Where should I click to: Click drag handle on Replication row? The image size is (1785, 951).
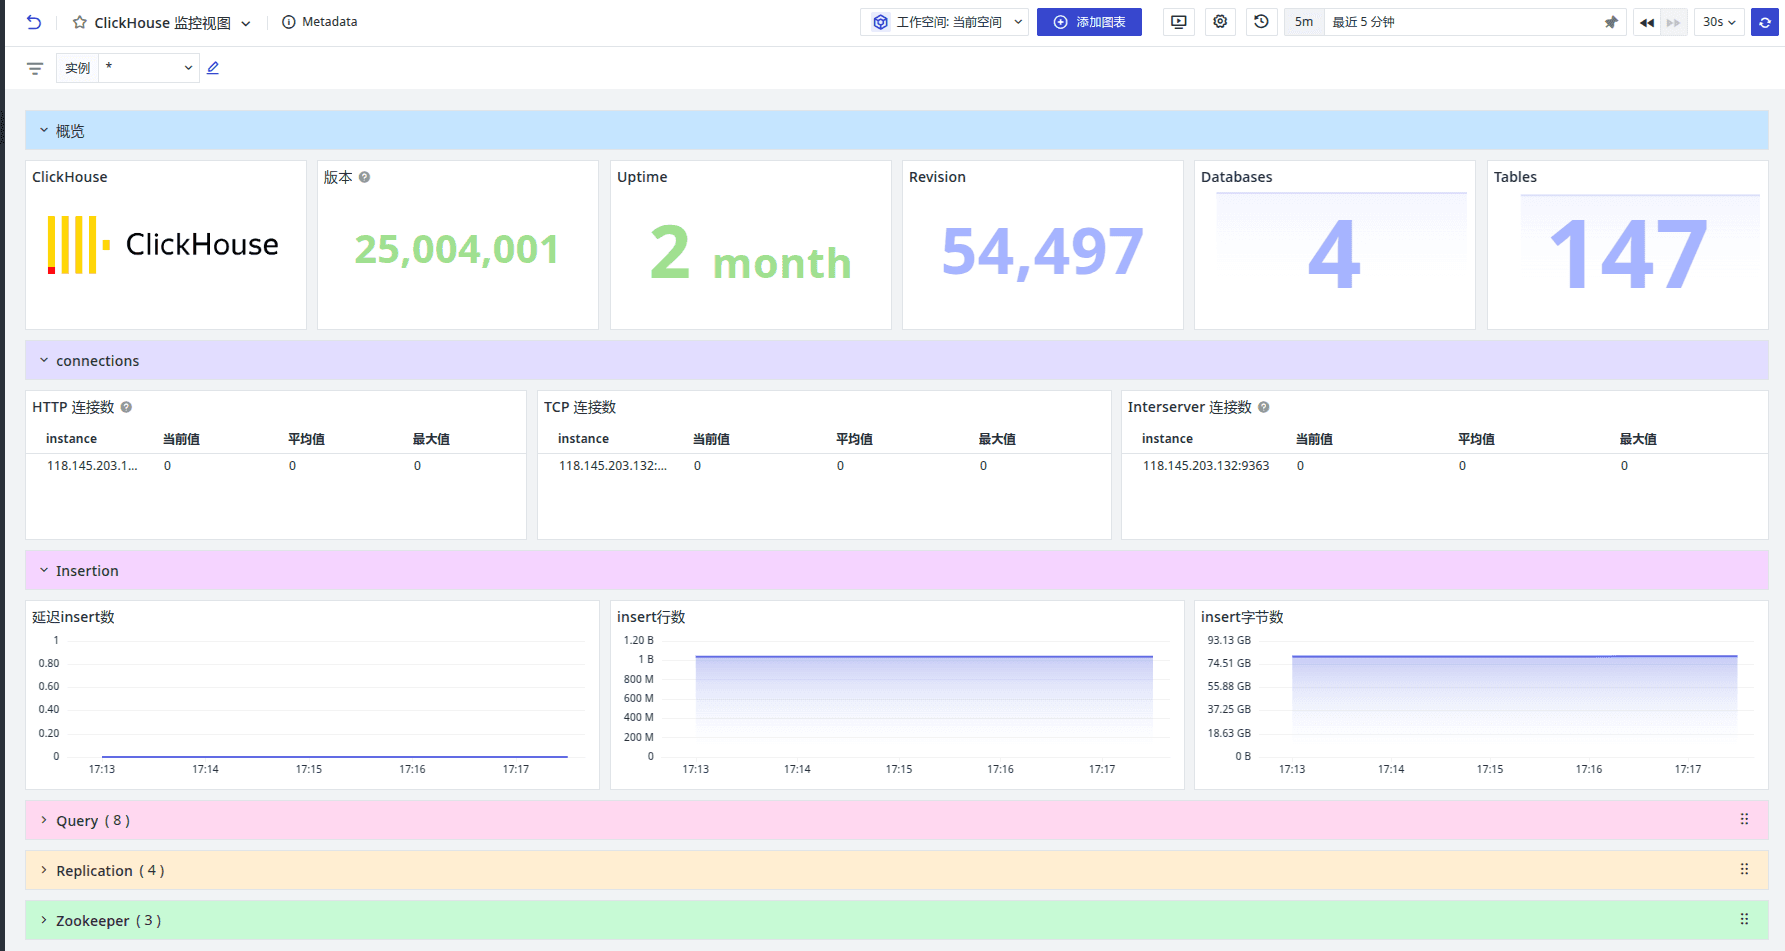(x=1744, y=870)
